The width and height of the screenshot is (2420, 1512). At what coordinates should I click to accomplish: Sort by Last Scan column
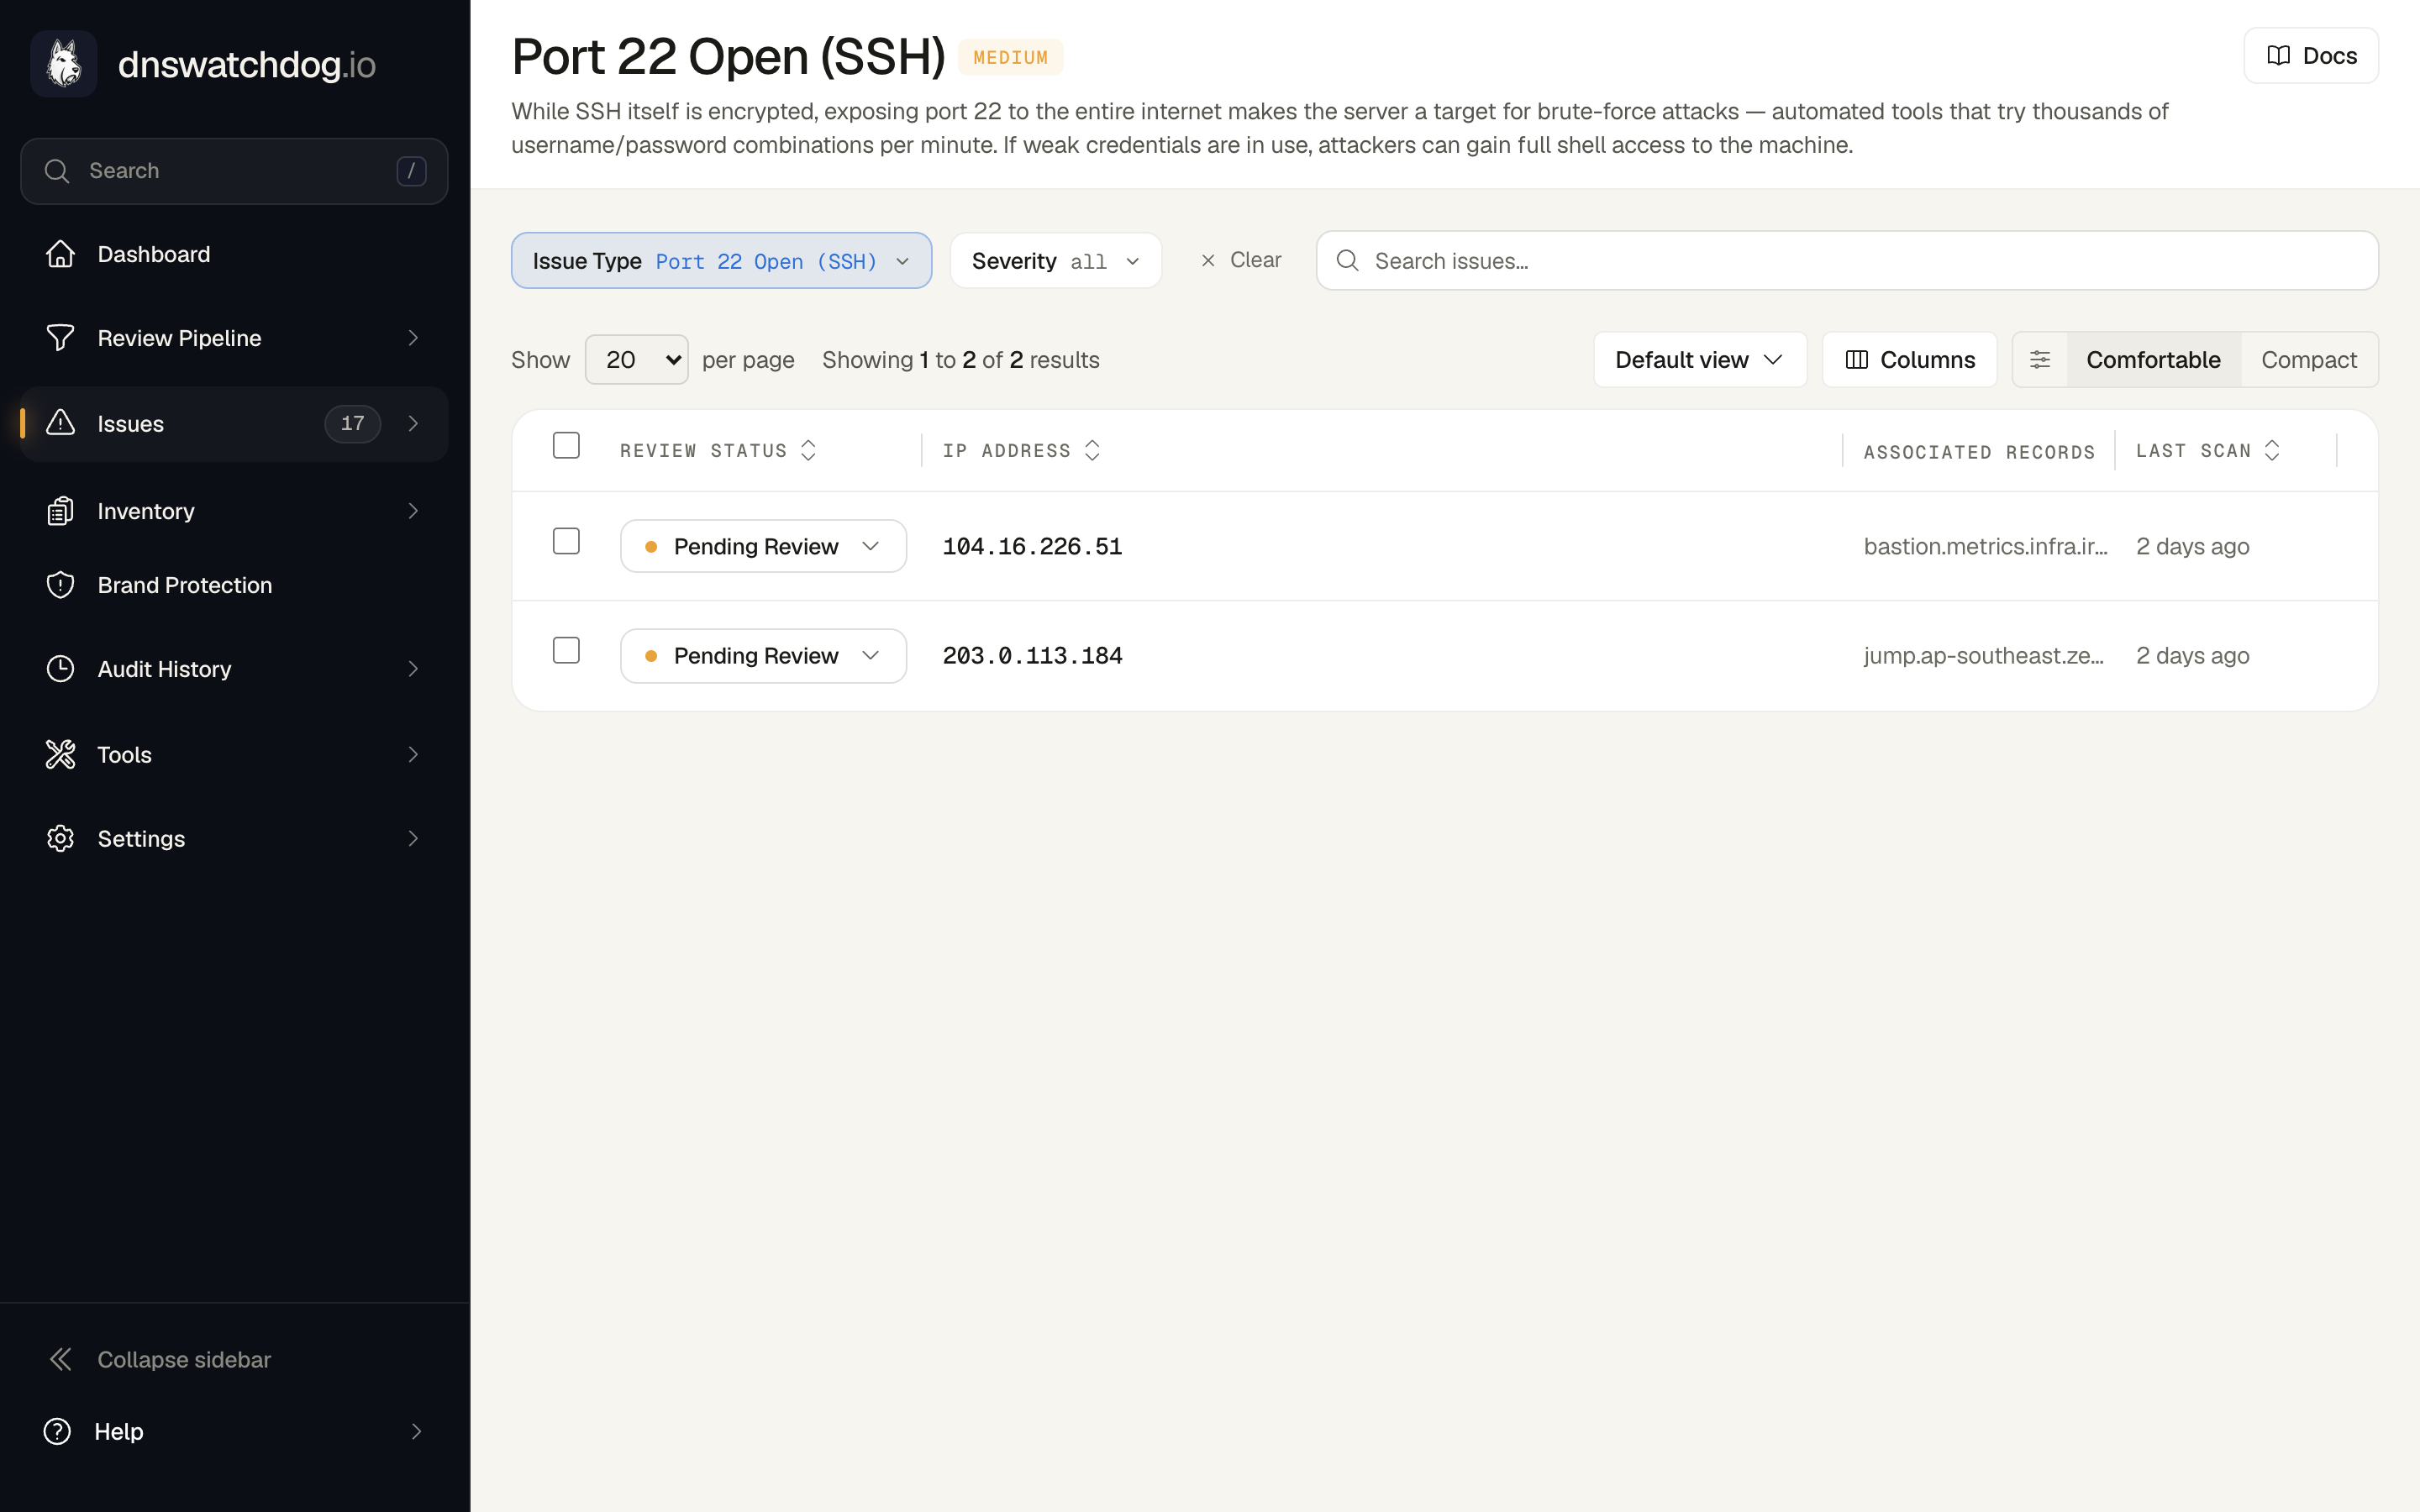pyautogui.click(x=2208, y=451)
